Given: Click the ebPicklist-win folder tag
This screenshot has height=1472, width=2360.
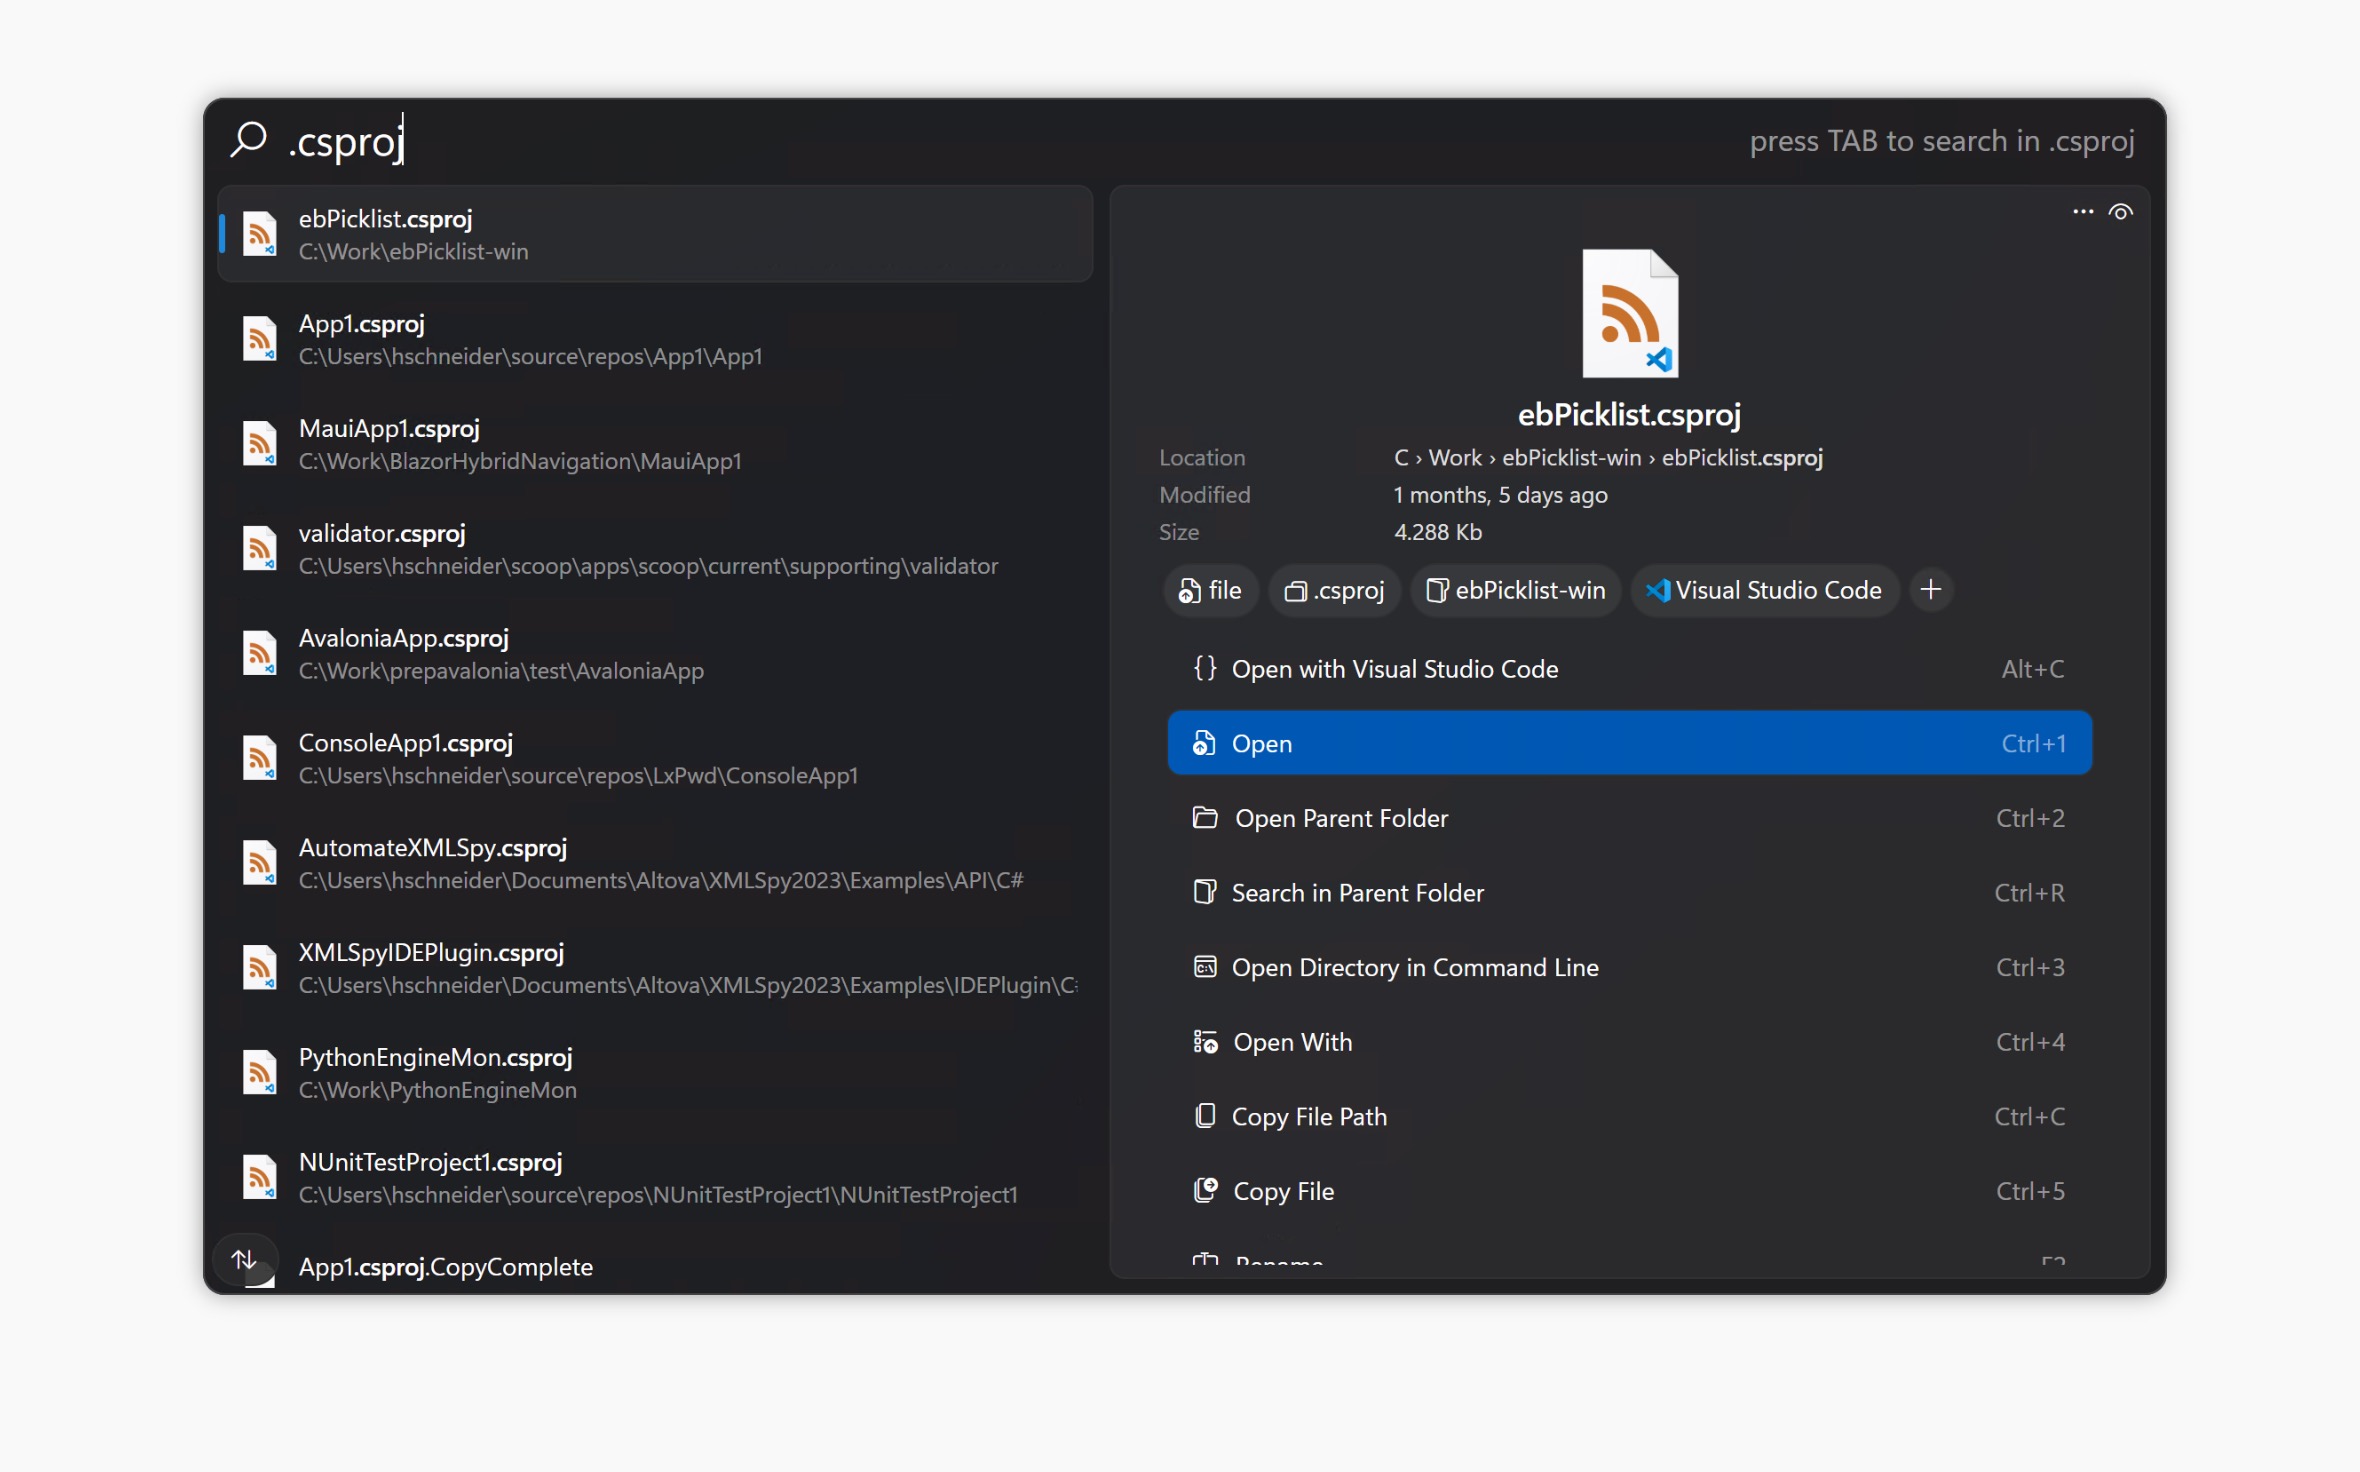Looking at the screenshot, I should 1516,590.
